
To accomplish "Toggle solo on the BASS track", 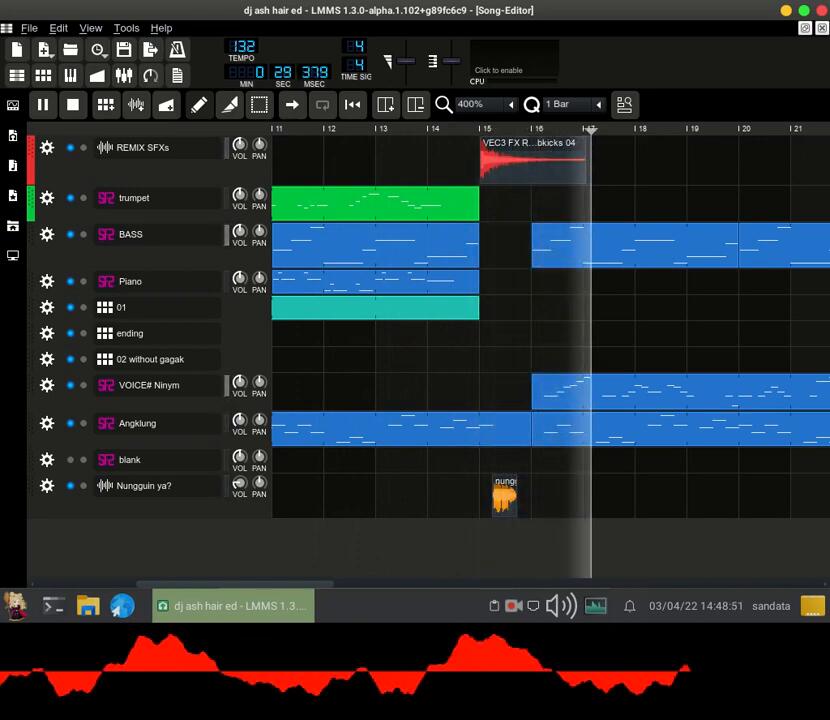I will 83,235.
